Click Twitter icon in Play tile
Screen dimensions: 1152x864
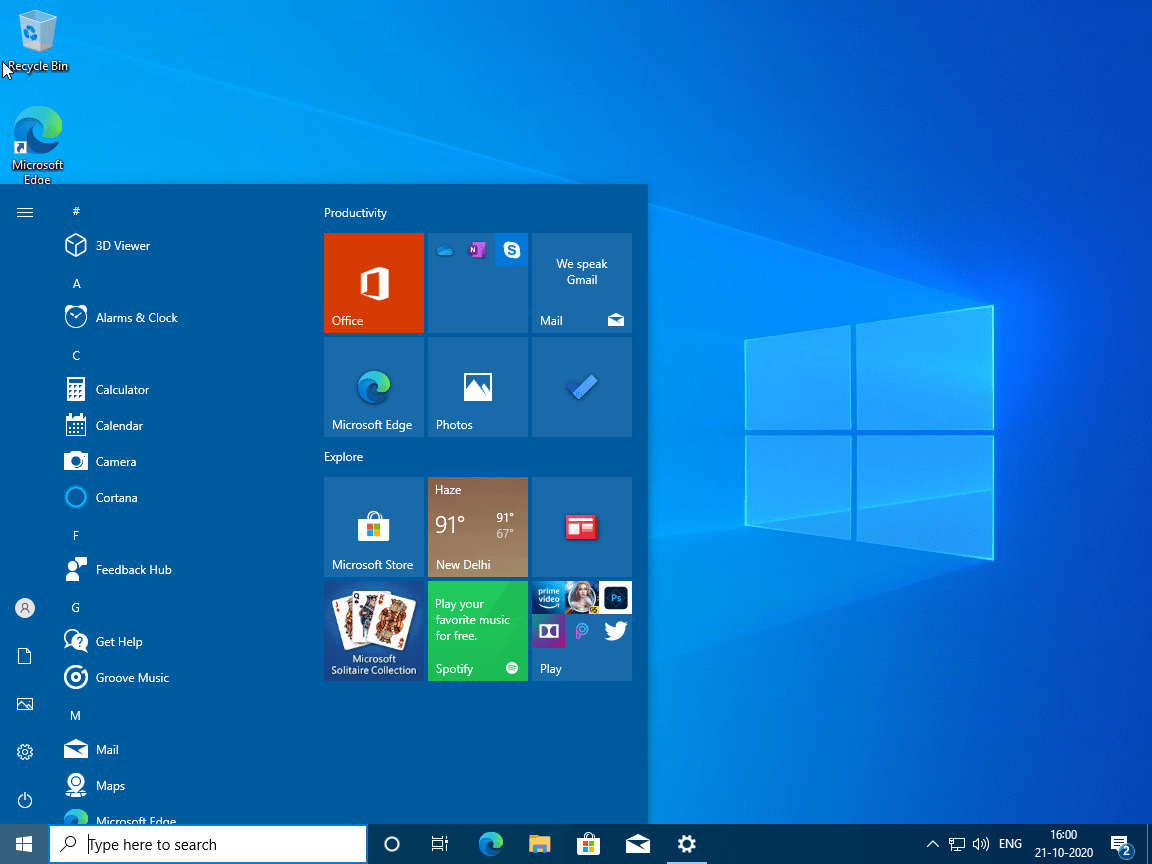click(x=616, y=631)
